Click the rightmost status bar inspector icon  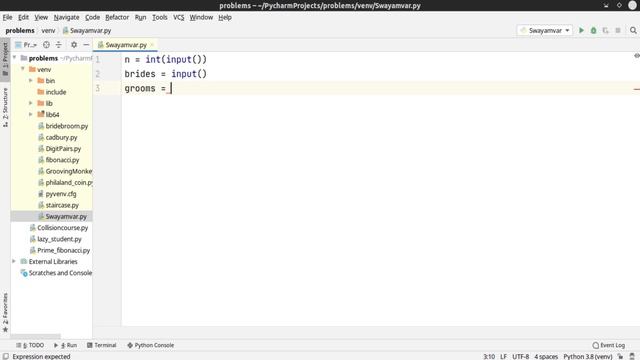tap(632, 356)
